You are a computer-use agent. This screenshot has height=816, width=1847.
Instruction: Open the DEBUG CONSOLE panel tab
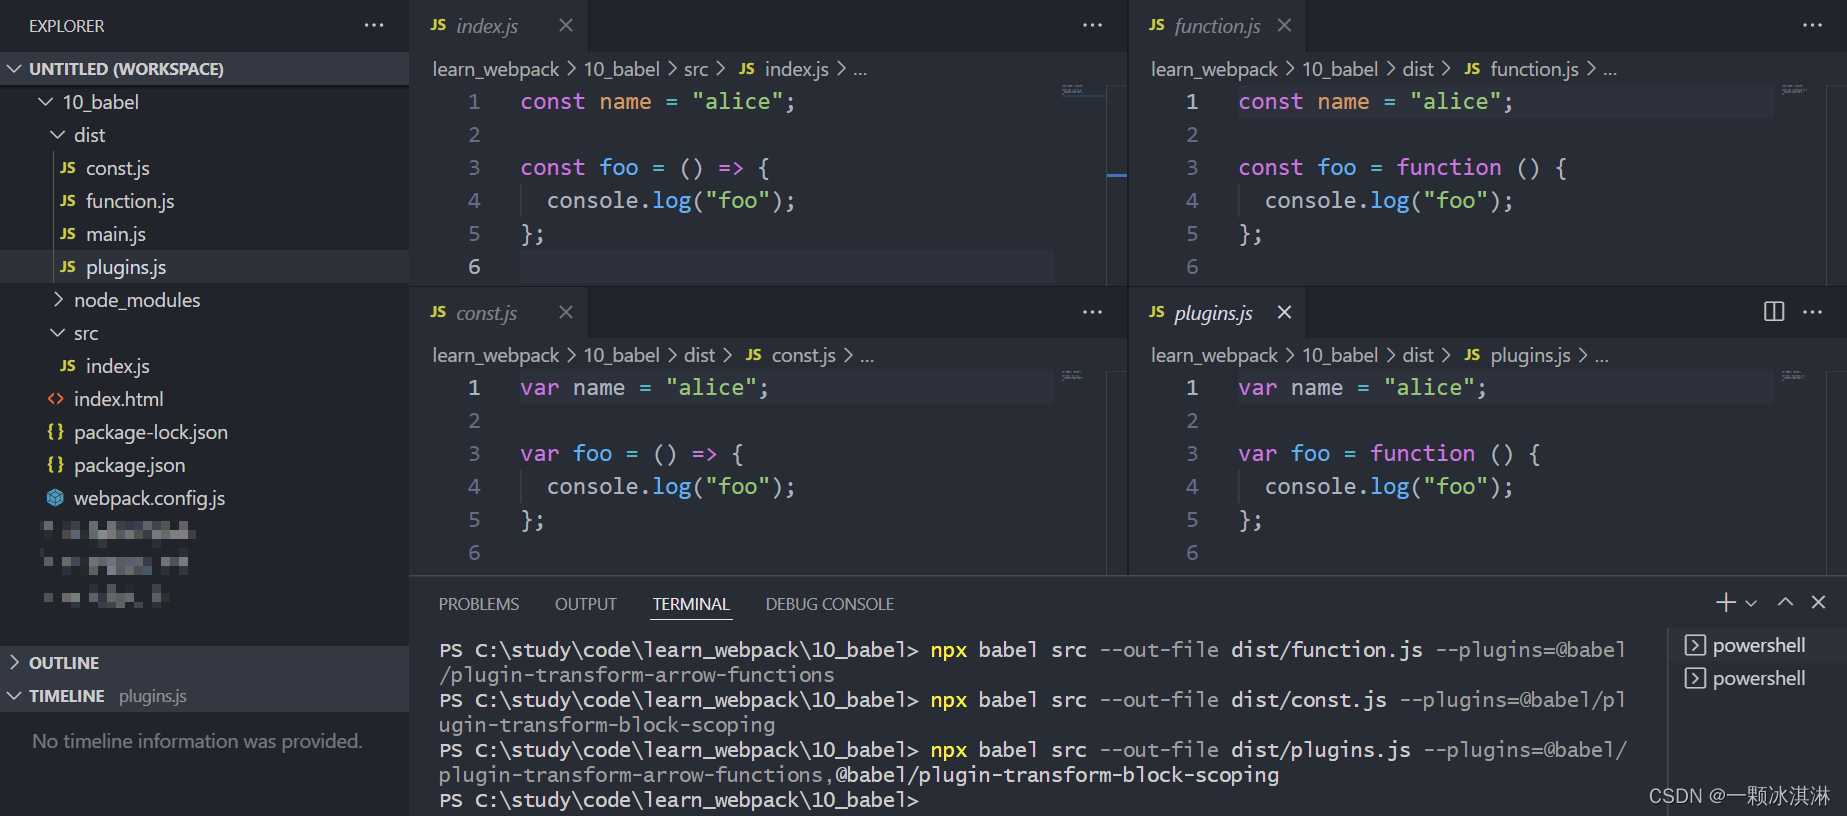[830, 604]
